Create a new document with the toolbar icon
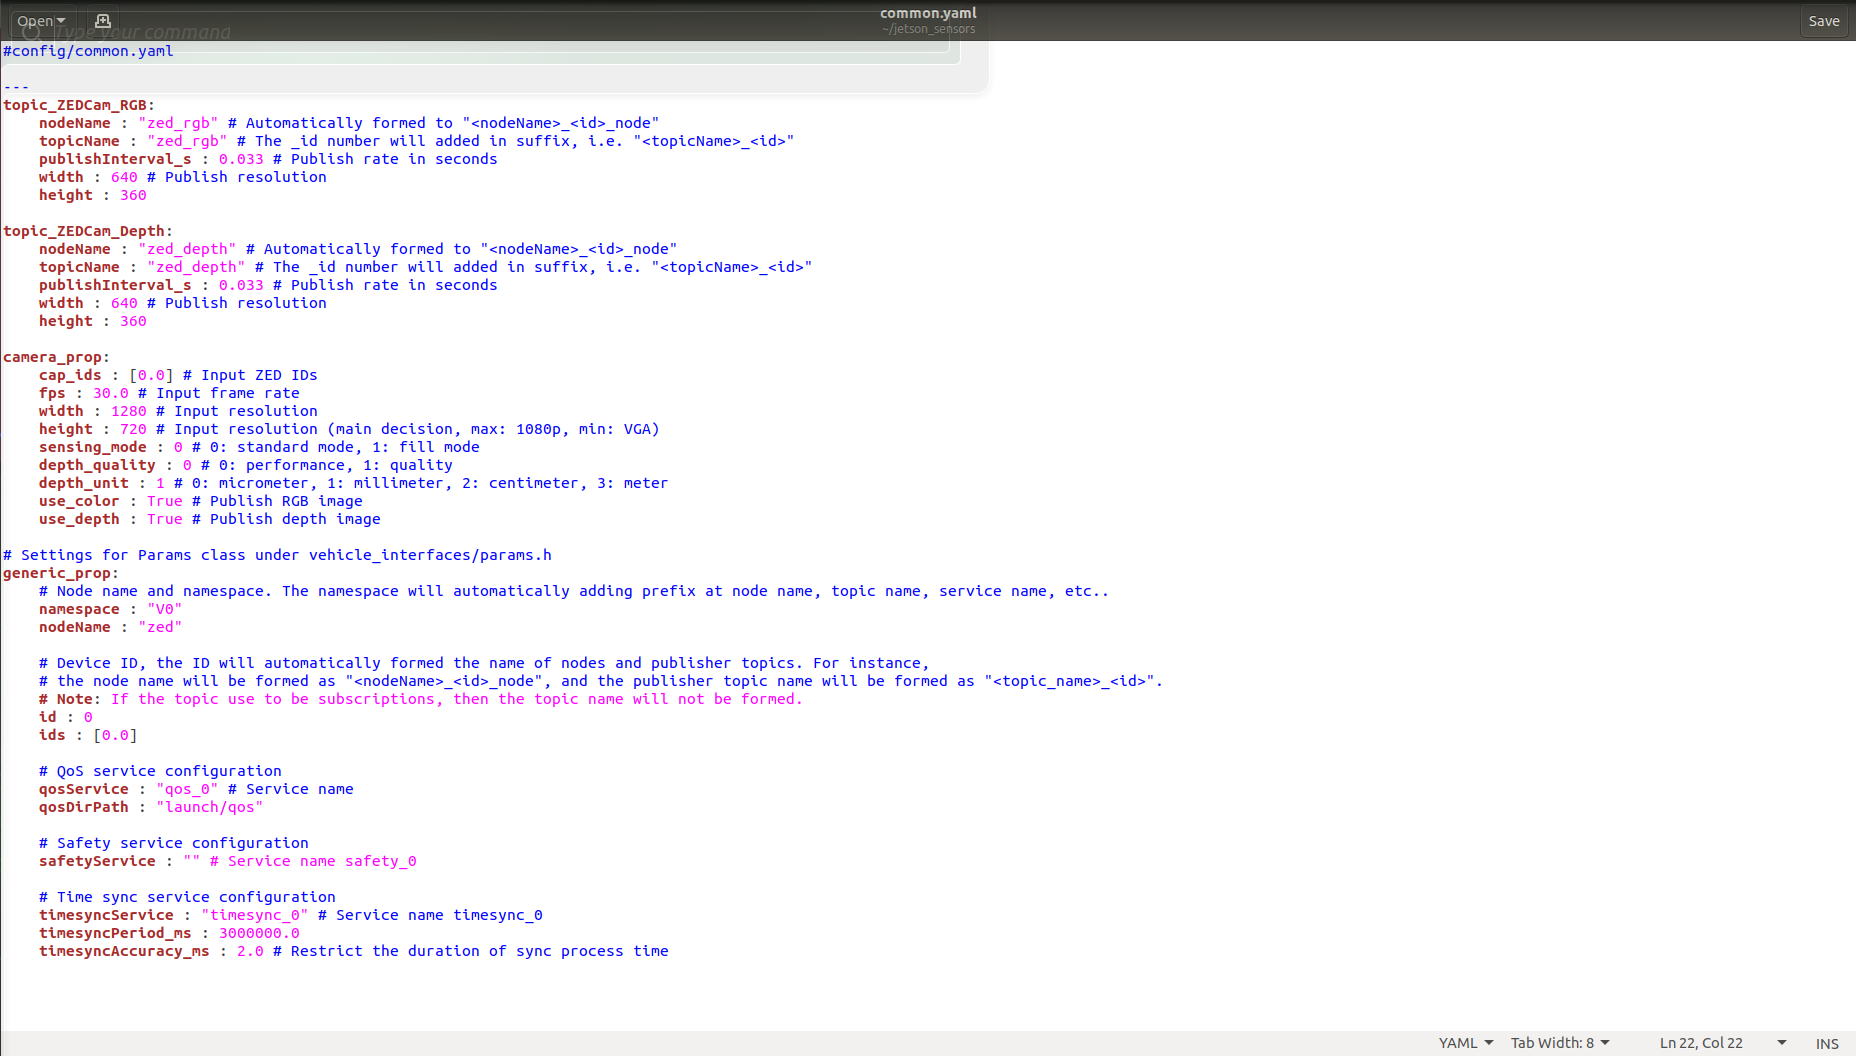1856x1056 pixels. coord(102,21)
